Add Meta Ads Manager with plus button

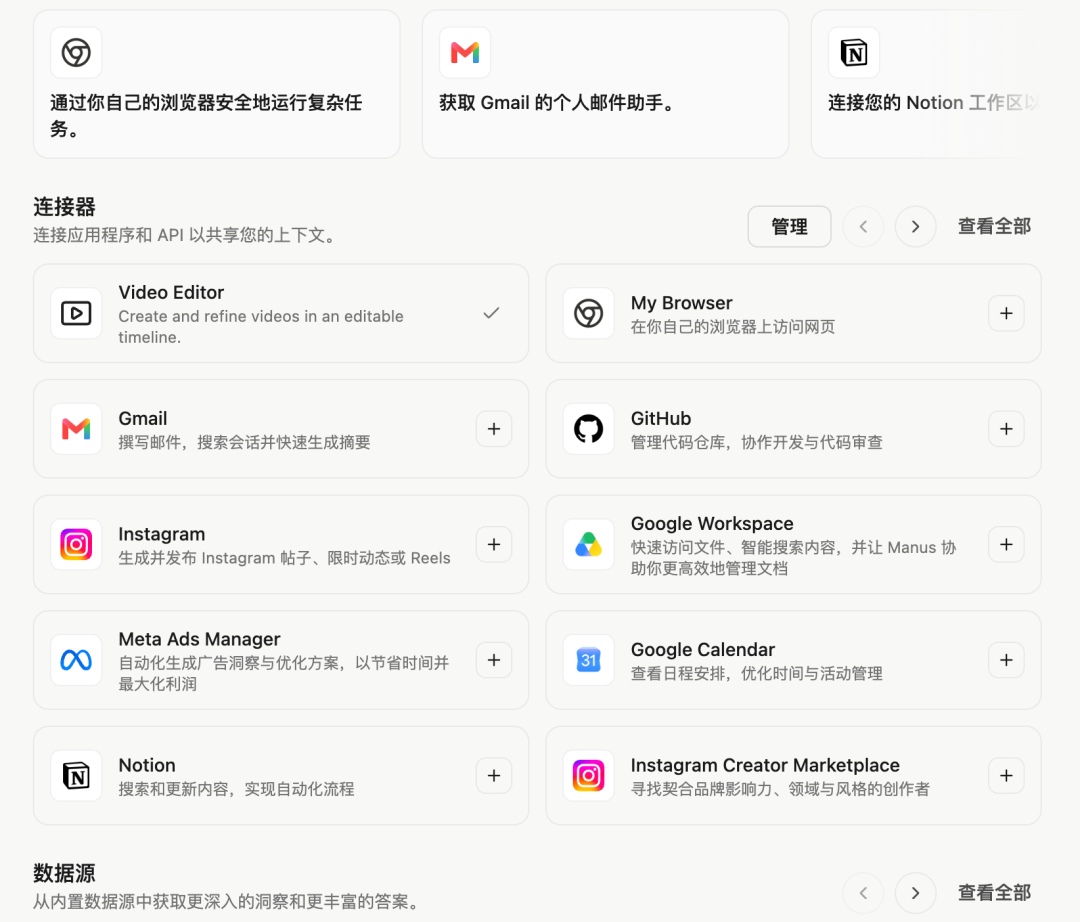point(494,660)
